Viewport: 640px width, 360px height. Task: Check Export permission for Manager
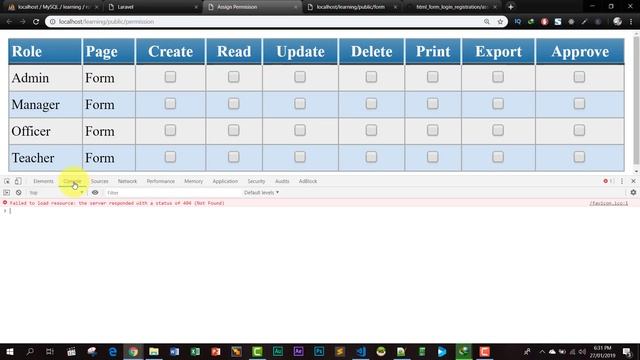tap(498, 104)
